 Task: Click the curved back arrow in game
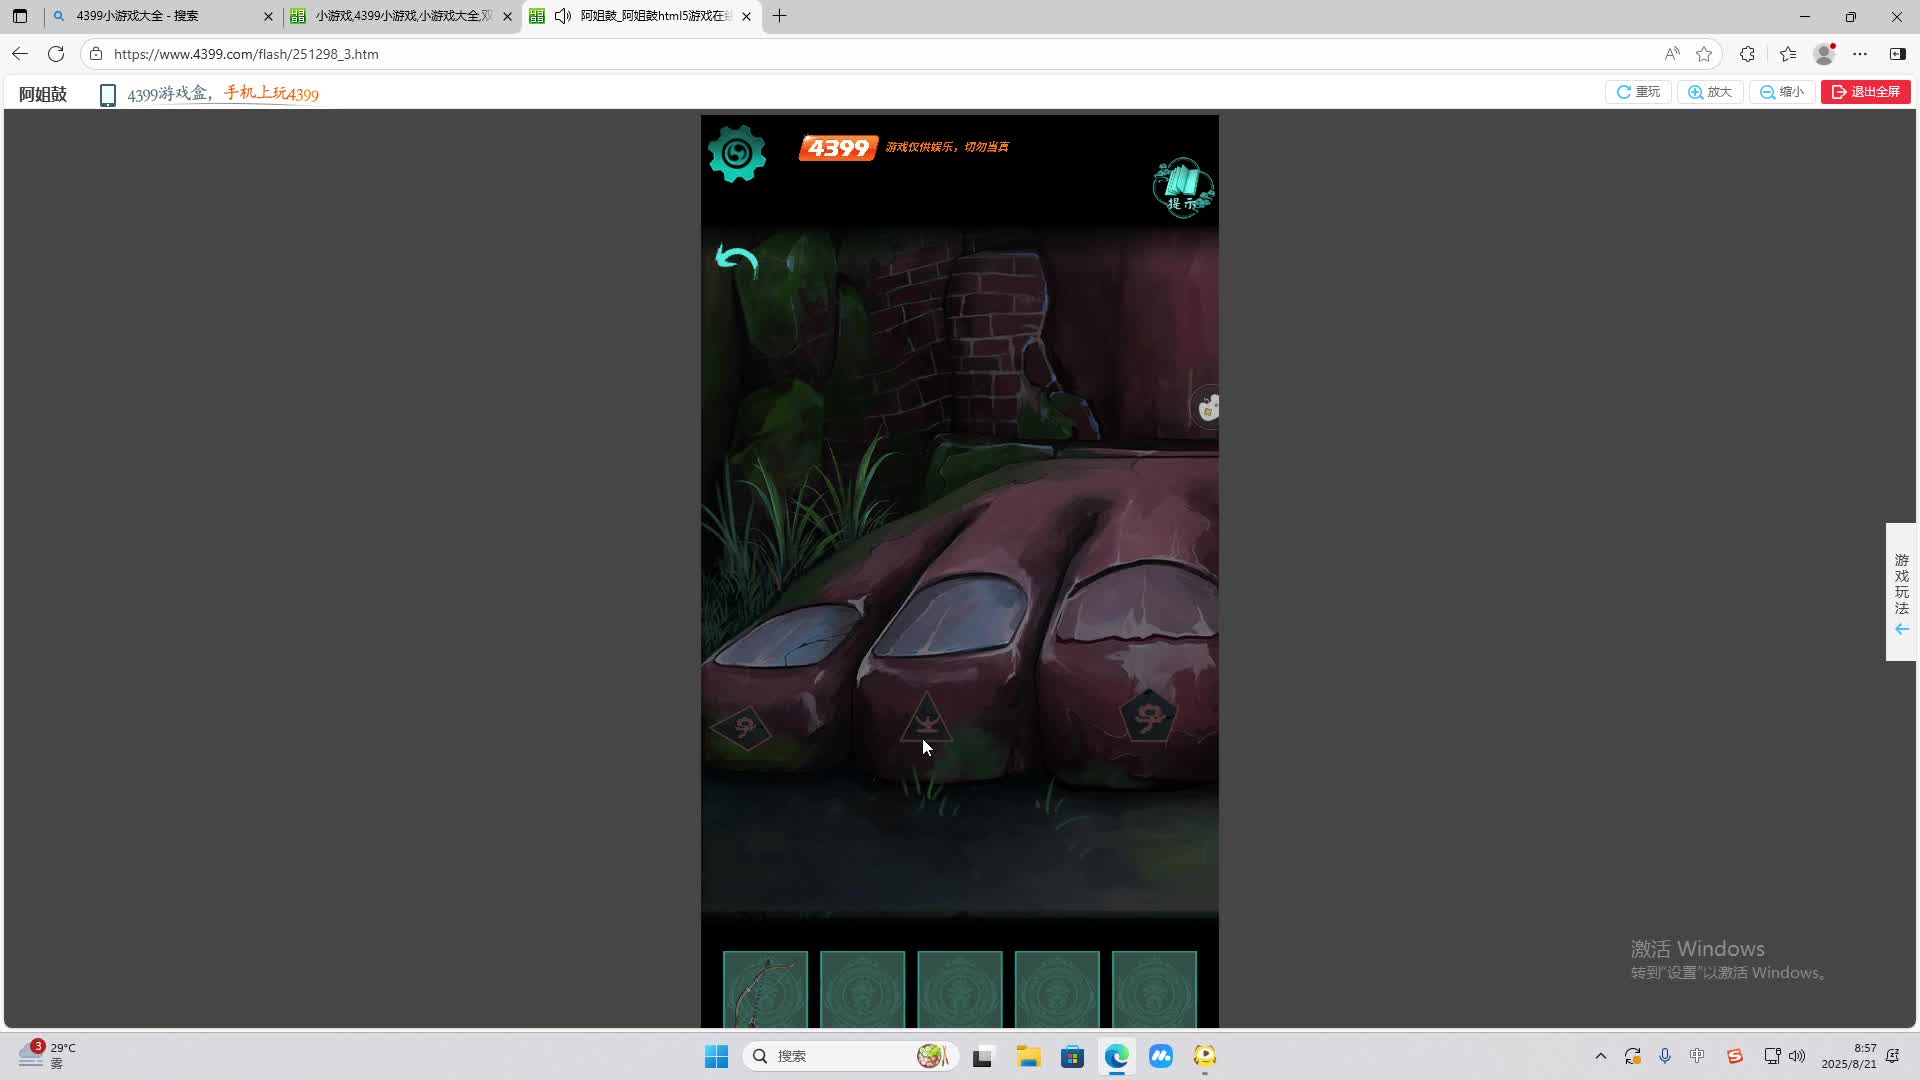pyautogui.click(x=737, y=262)
